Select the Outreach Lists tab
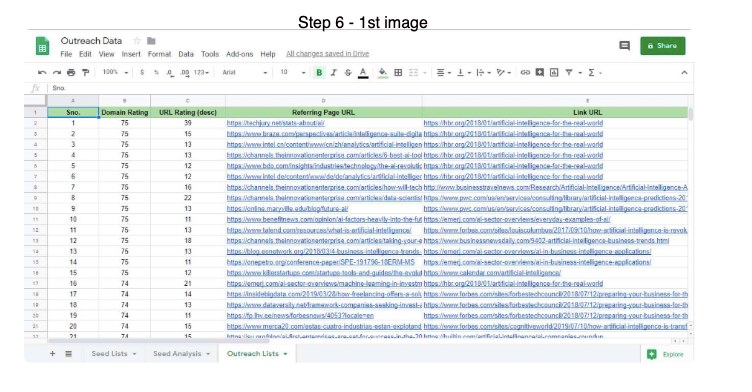The image size is (752, 392). tap(257, 354)
